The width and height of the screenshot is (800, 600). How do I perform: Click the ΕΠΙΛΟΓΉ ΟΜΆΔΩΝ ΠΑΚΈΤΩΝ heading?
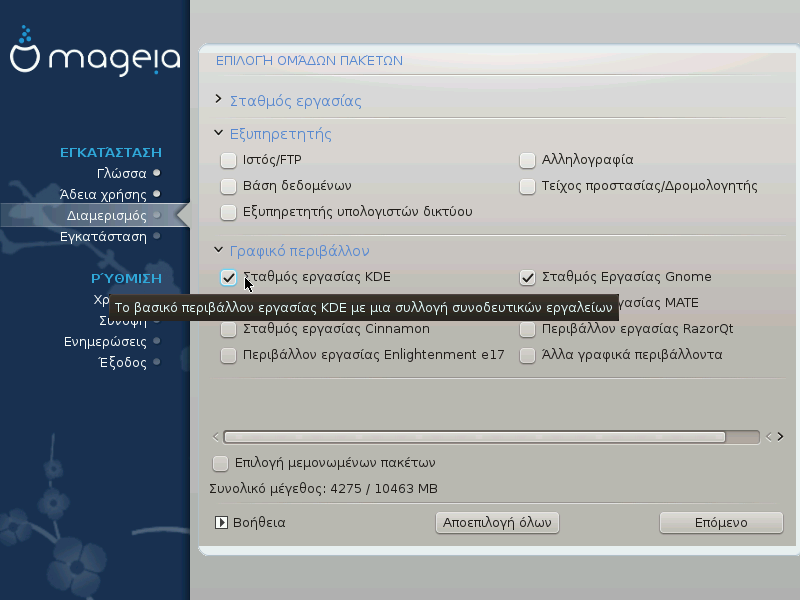[309, 61]
